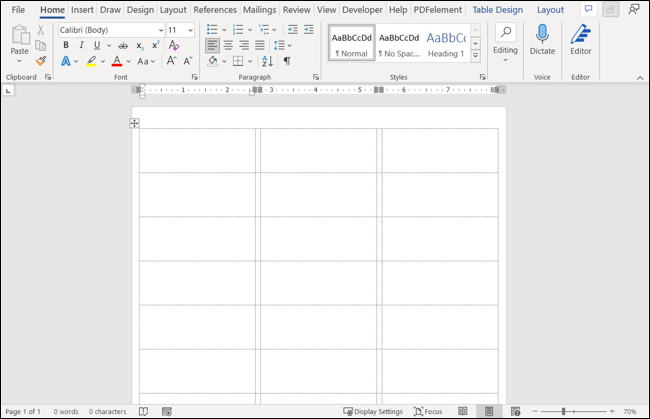Click the zoom slider in status bar
Screen dimensions: 650x419
point(563,411)
